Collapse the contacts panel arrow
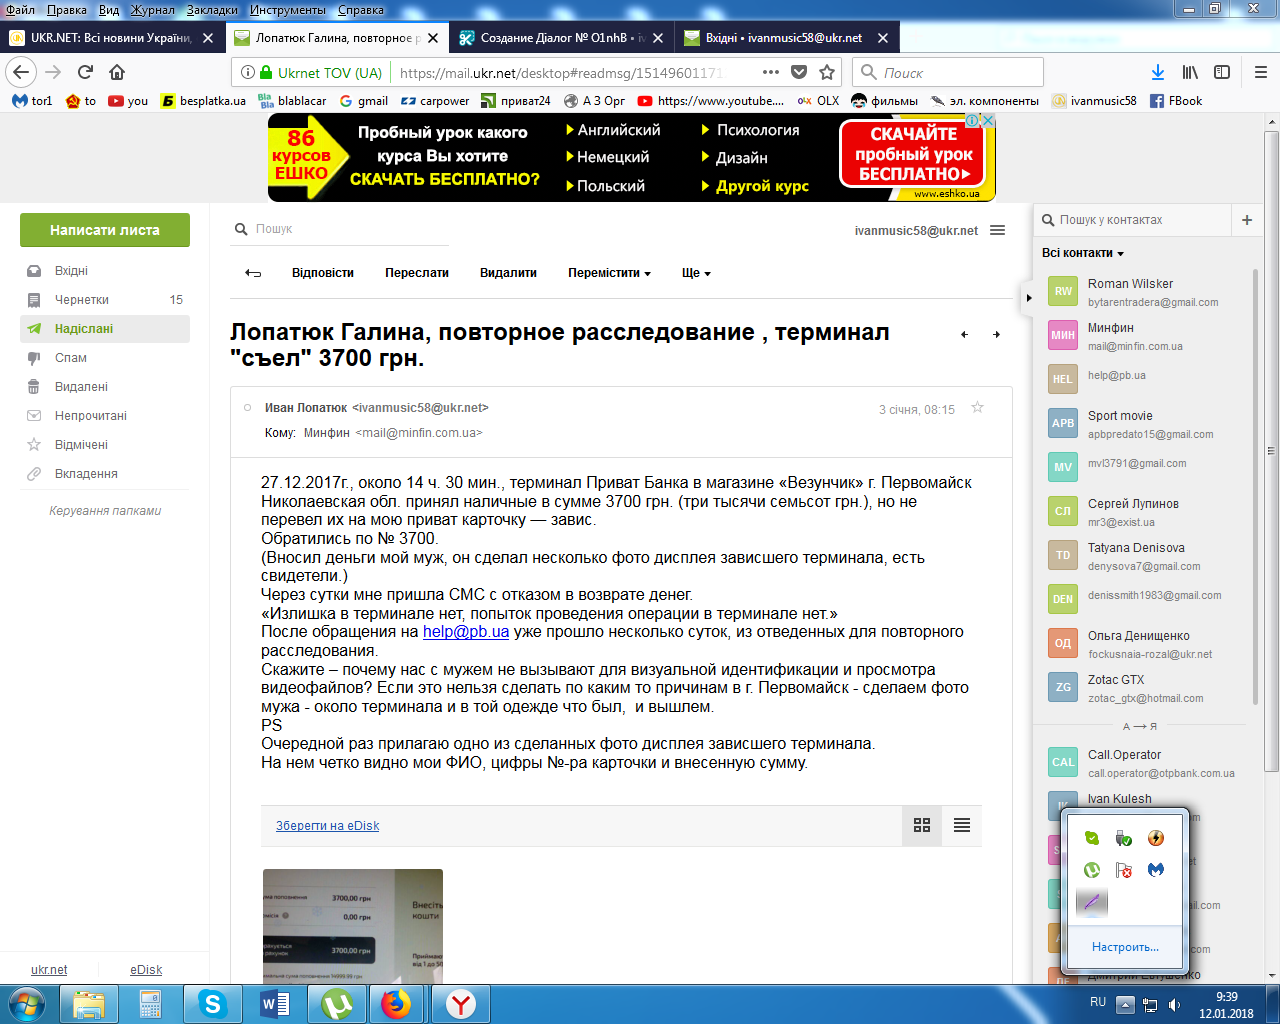The image size is (1280, 1024). (1028, 297)
